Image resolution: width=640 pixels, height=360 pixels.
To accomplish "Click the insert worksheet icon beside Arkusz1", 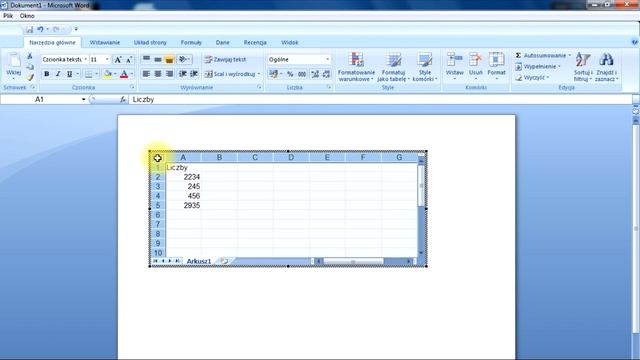I will pos(224,261).
